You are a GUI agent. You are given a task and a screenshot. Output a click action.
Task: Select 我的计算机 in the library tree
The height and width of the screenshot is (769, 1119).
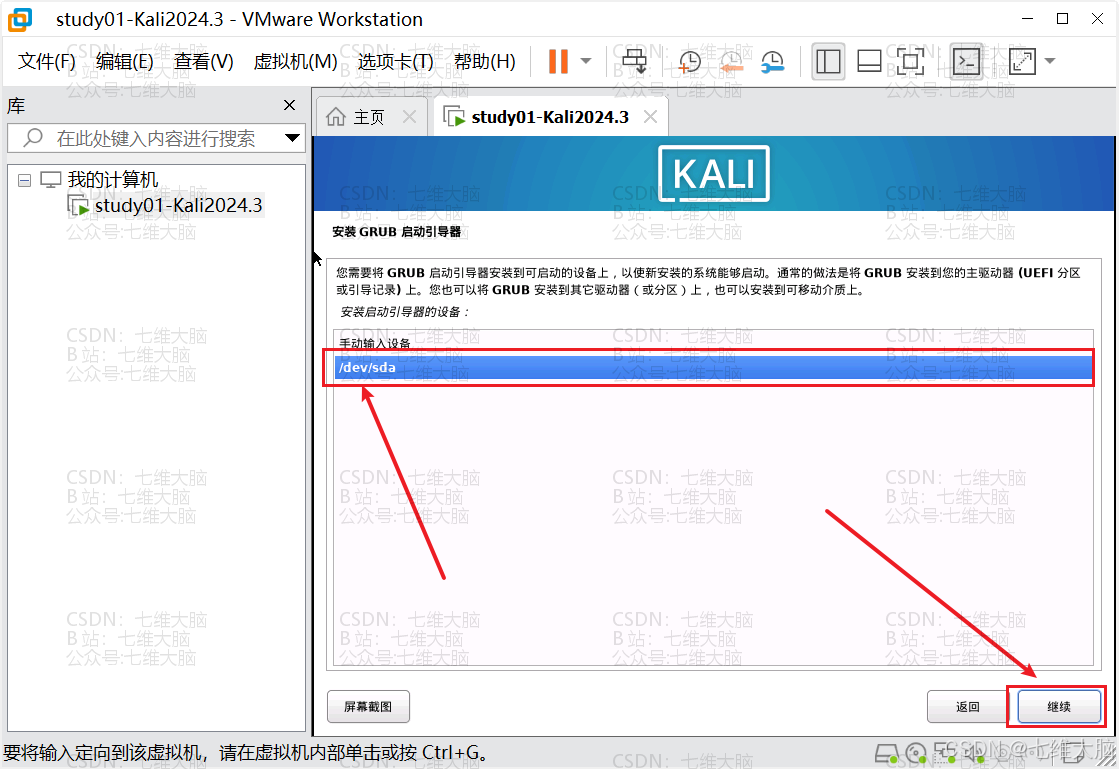click(x=113, y=180)
